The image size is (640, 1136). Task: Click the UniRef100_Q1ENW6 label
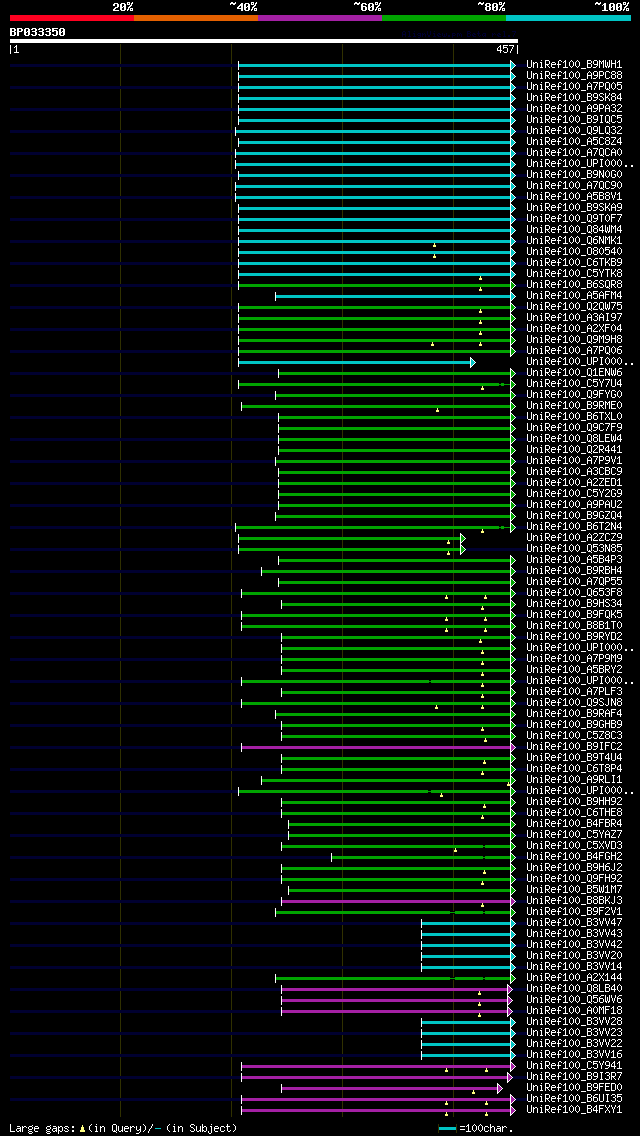[x=574, y=372]
